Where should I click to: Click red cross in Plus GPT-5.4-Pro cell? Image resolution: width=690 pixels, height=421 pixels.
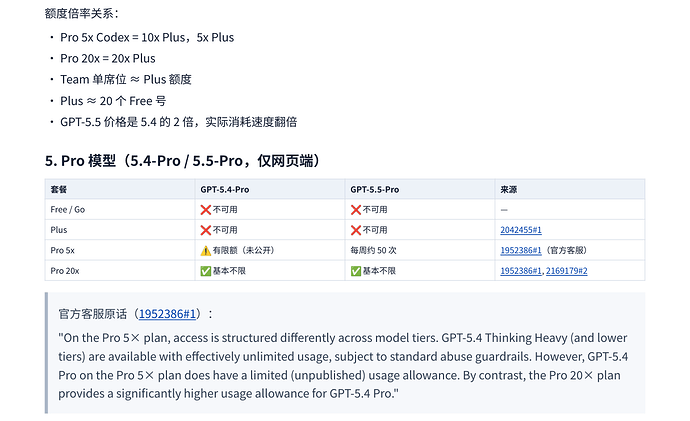[x=206, y=230]
